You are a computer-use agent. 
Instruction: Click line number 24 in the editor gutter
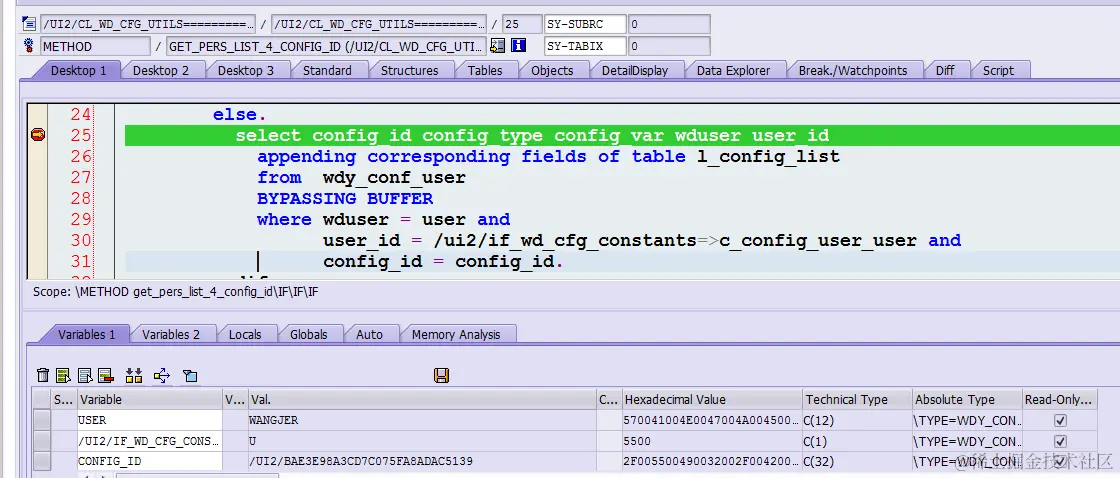click(81, 114)
